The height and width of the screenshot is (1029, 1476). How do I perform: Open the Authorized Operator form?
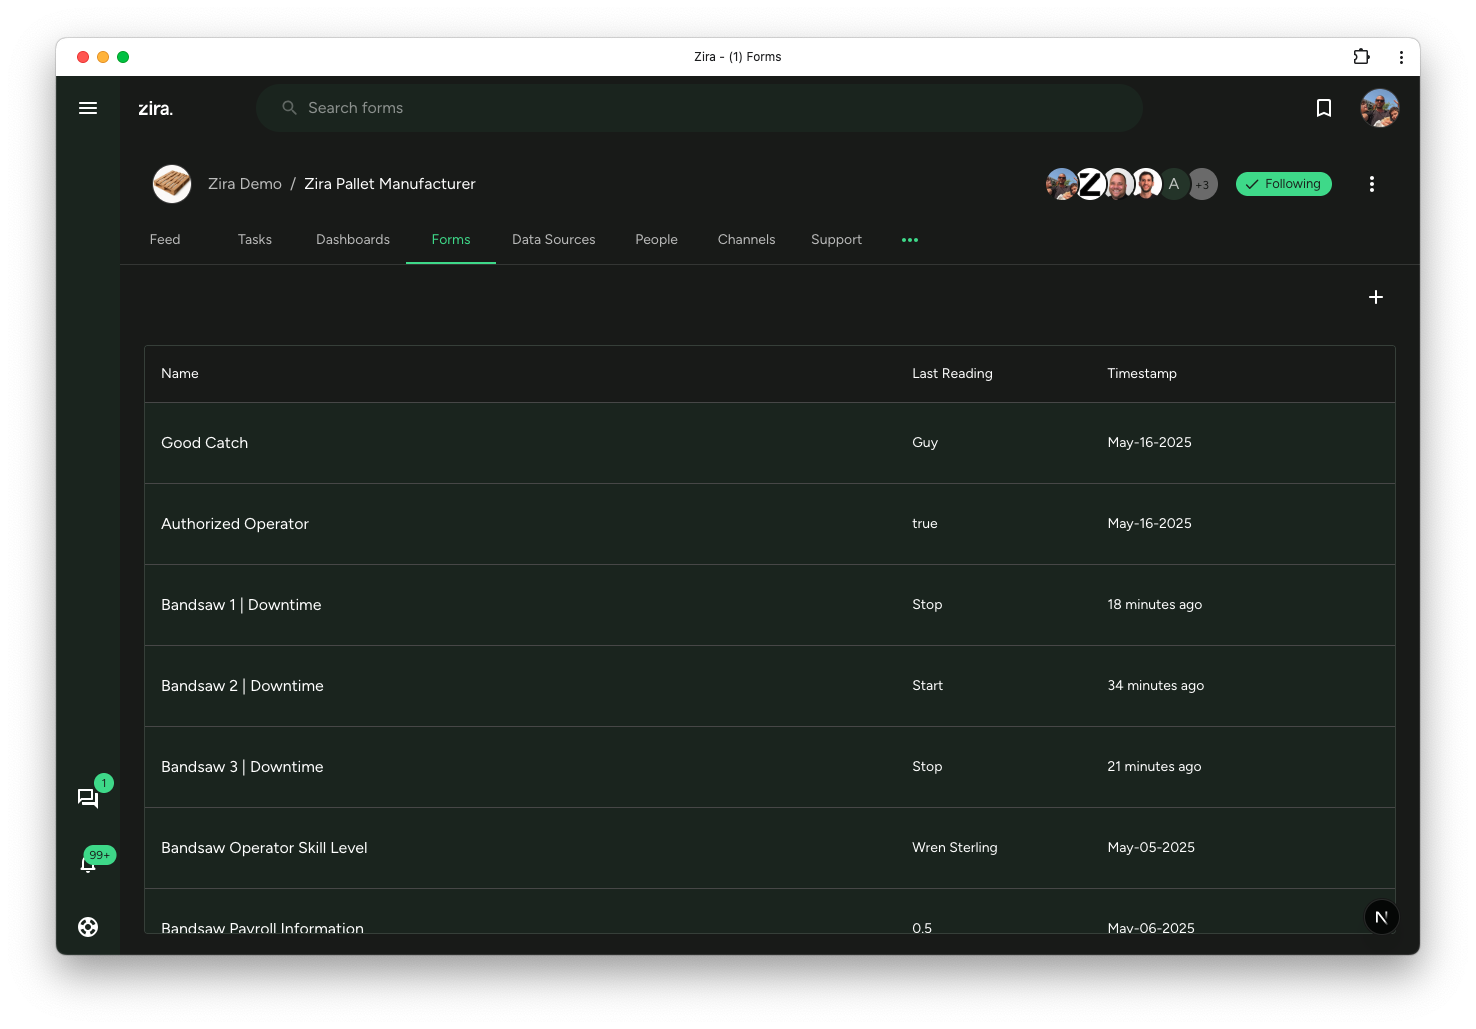(x=769, y=524)
